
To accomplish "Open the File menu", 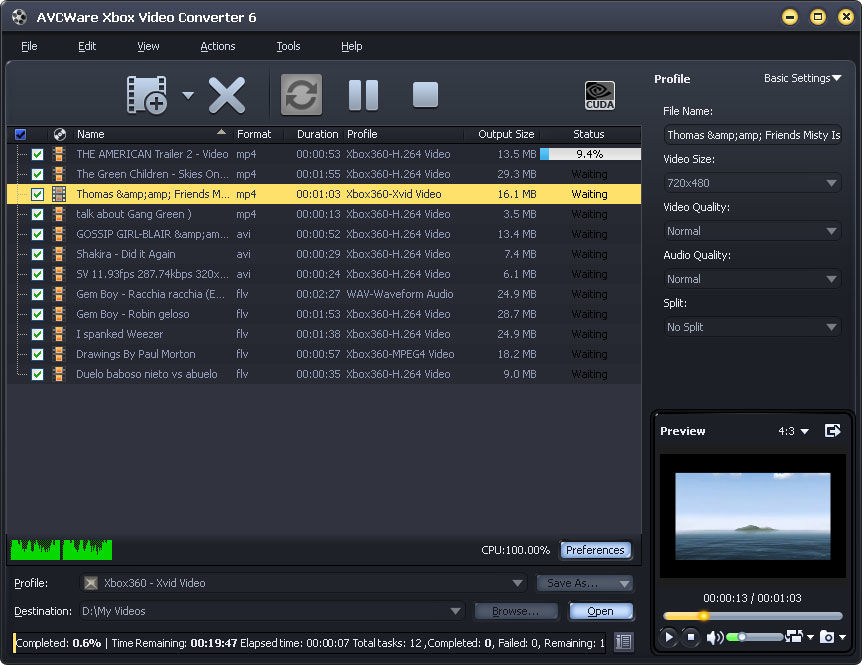I will (x=29, y=46).
